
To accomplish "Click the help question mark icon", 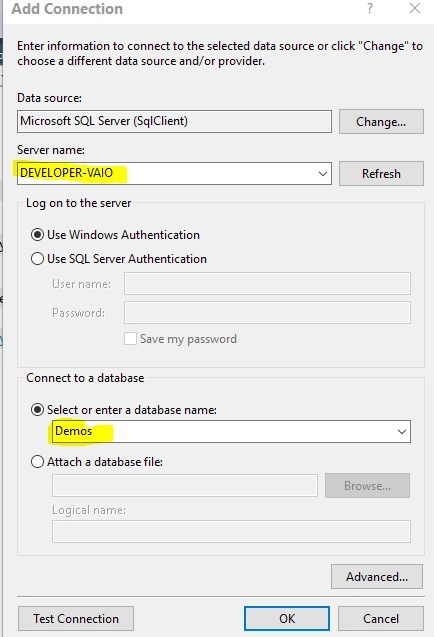I will coord(370,8).
